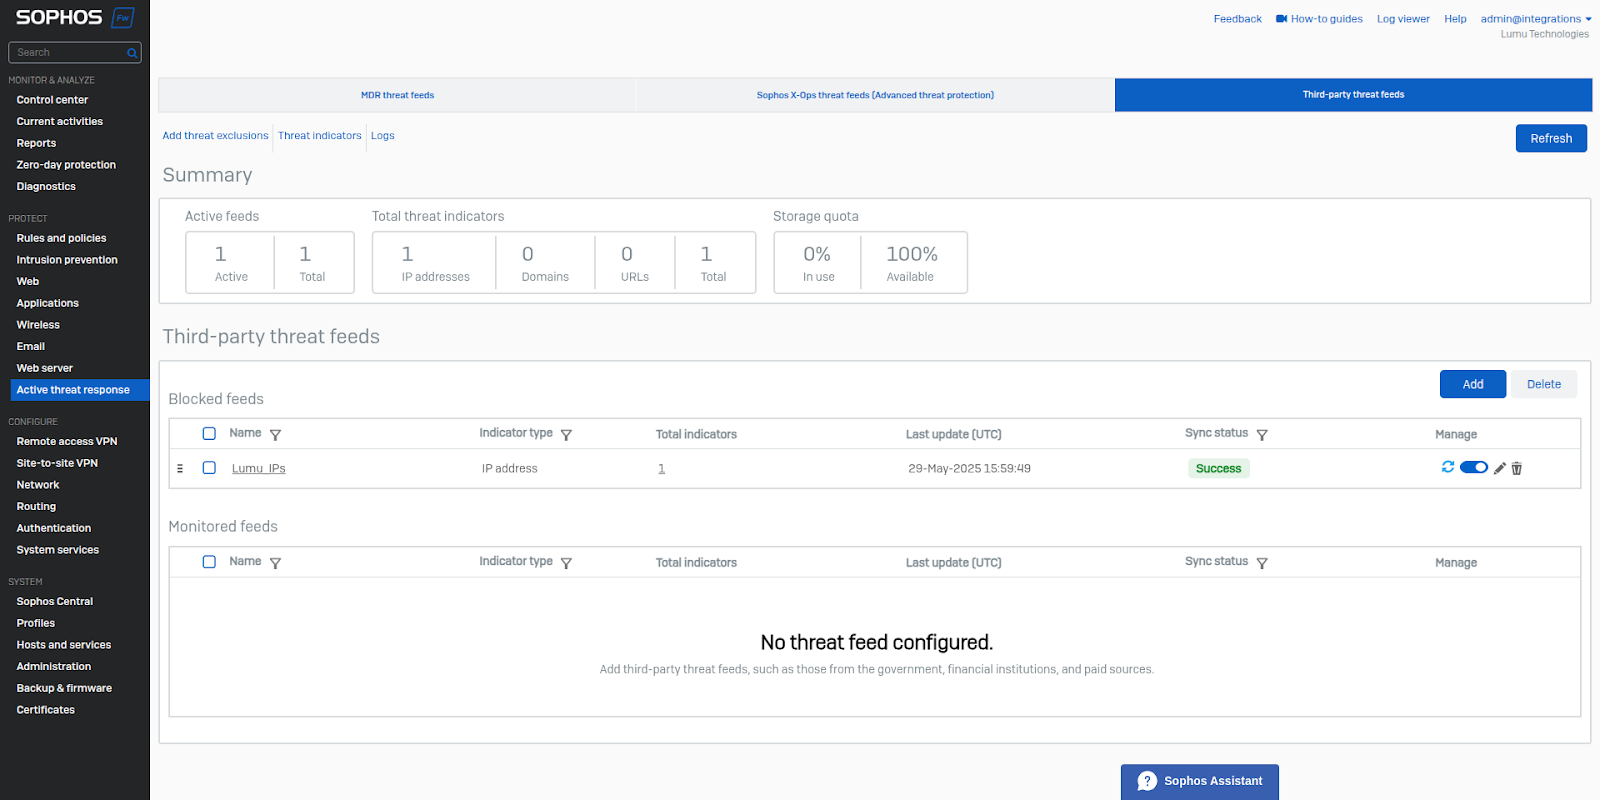Disable the Lumu_IPs feed toggle switch

(1473, 467)
